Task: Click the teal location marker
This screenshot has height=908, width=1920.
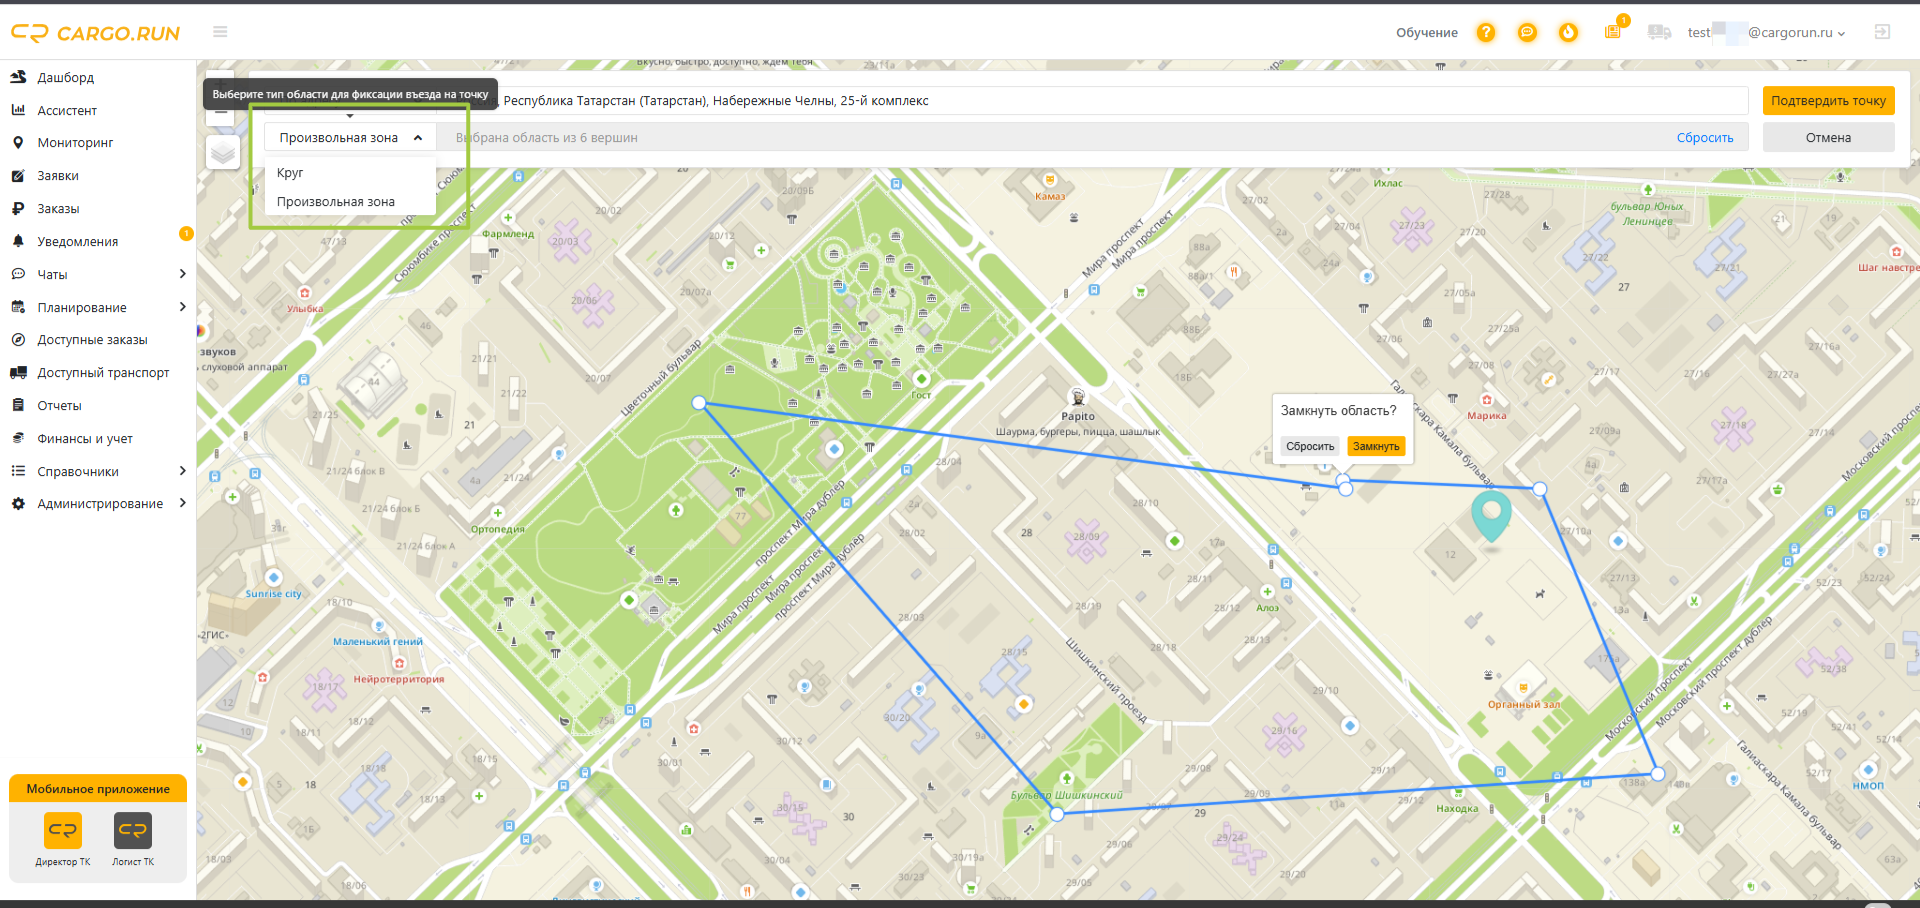Action: (x=1491, y=517)
